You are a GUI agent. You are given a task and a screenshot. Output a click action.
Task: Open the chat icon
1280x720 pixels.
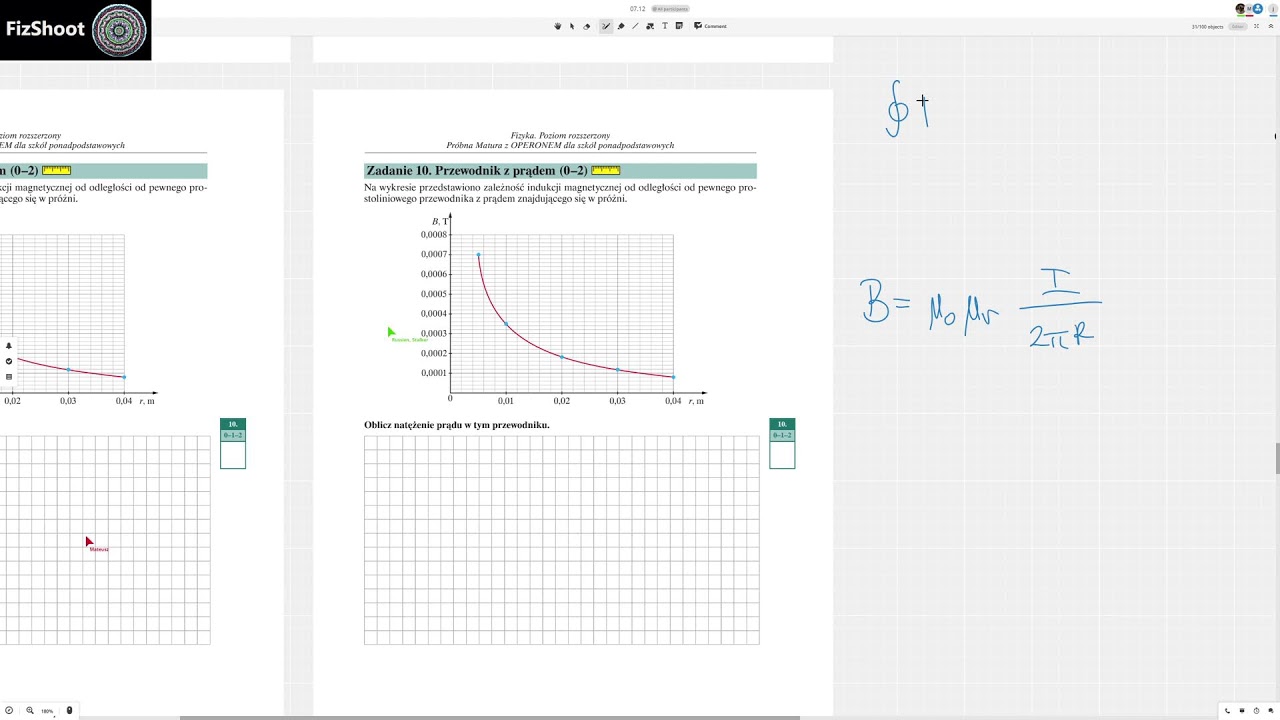pyautogui.click(x=1271, y=711)
